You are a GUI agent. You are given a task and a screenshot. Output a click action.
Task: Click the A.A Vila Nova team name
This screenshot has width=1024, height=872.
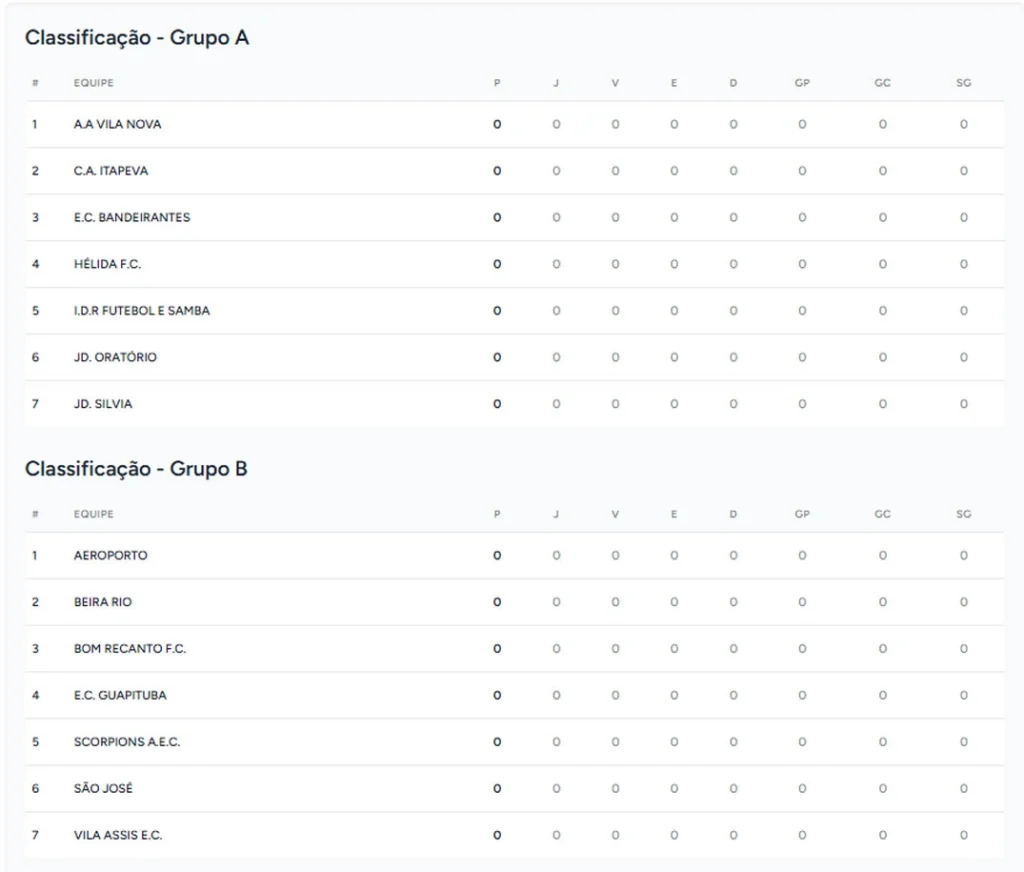[117, 125]
